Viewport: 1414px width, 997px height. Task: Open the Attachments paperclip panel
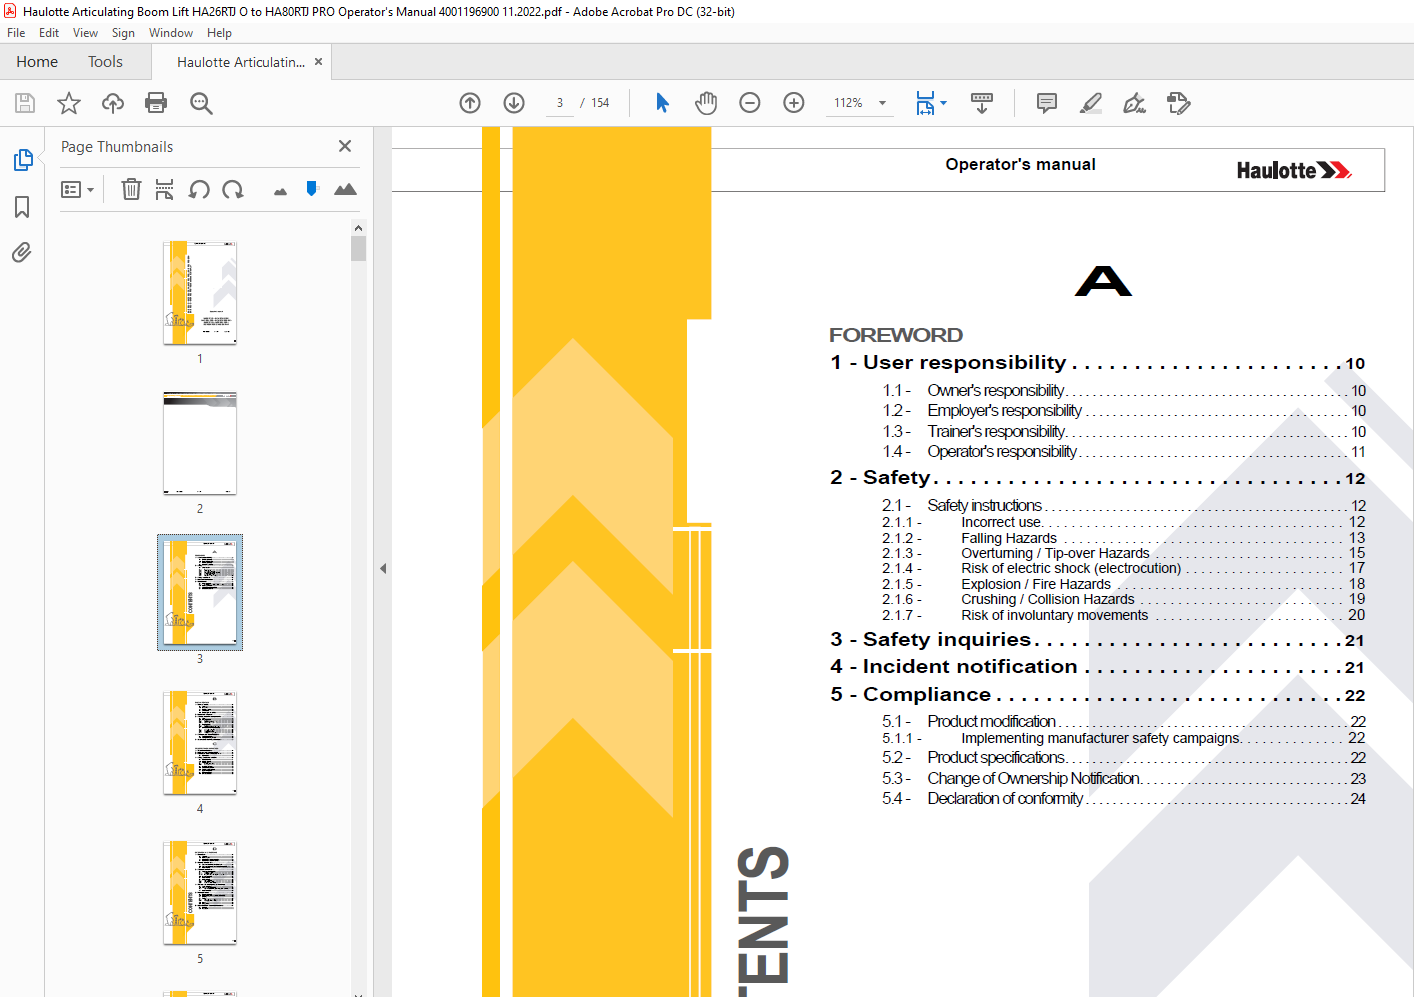[22, 252]
